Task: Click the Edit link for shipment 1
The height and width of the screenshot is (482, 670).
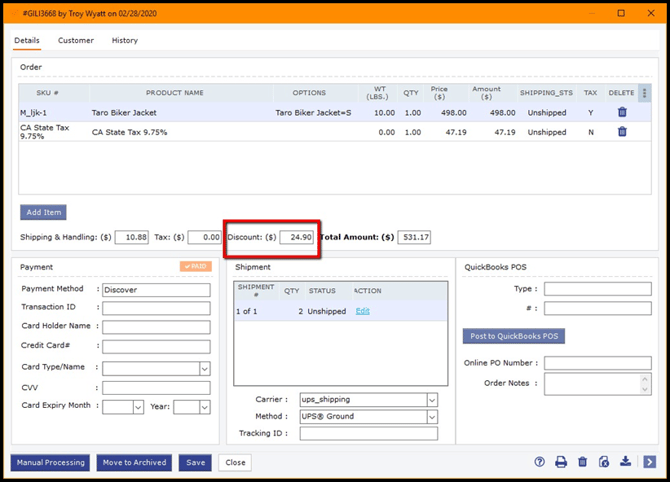Action: [x=362, y=311]
